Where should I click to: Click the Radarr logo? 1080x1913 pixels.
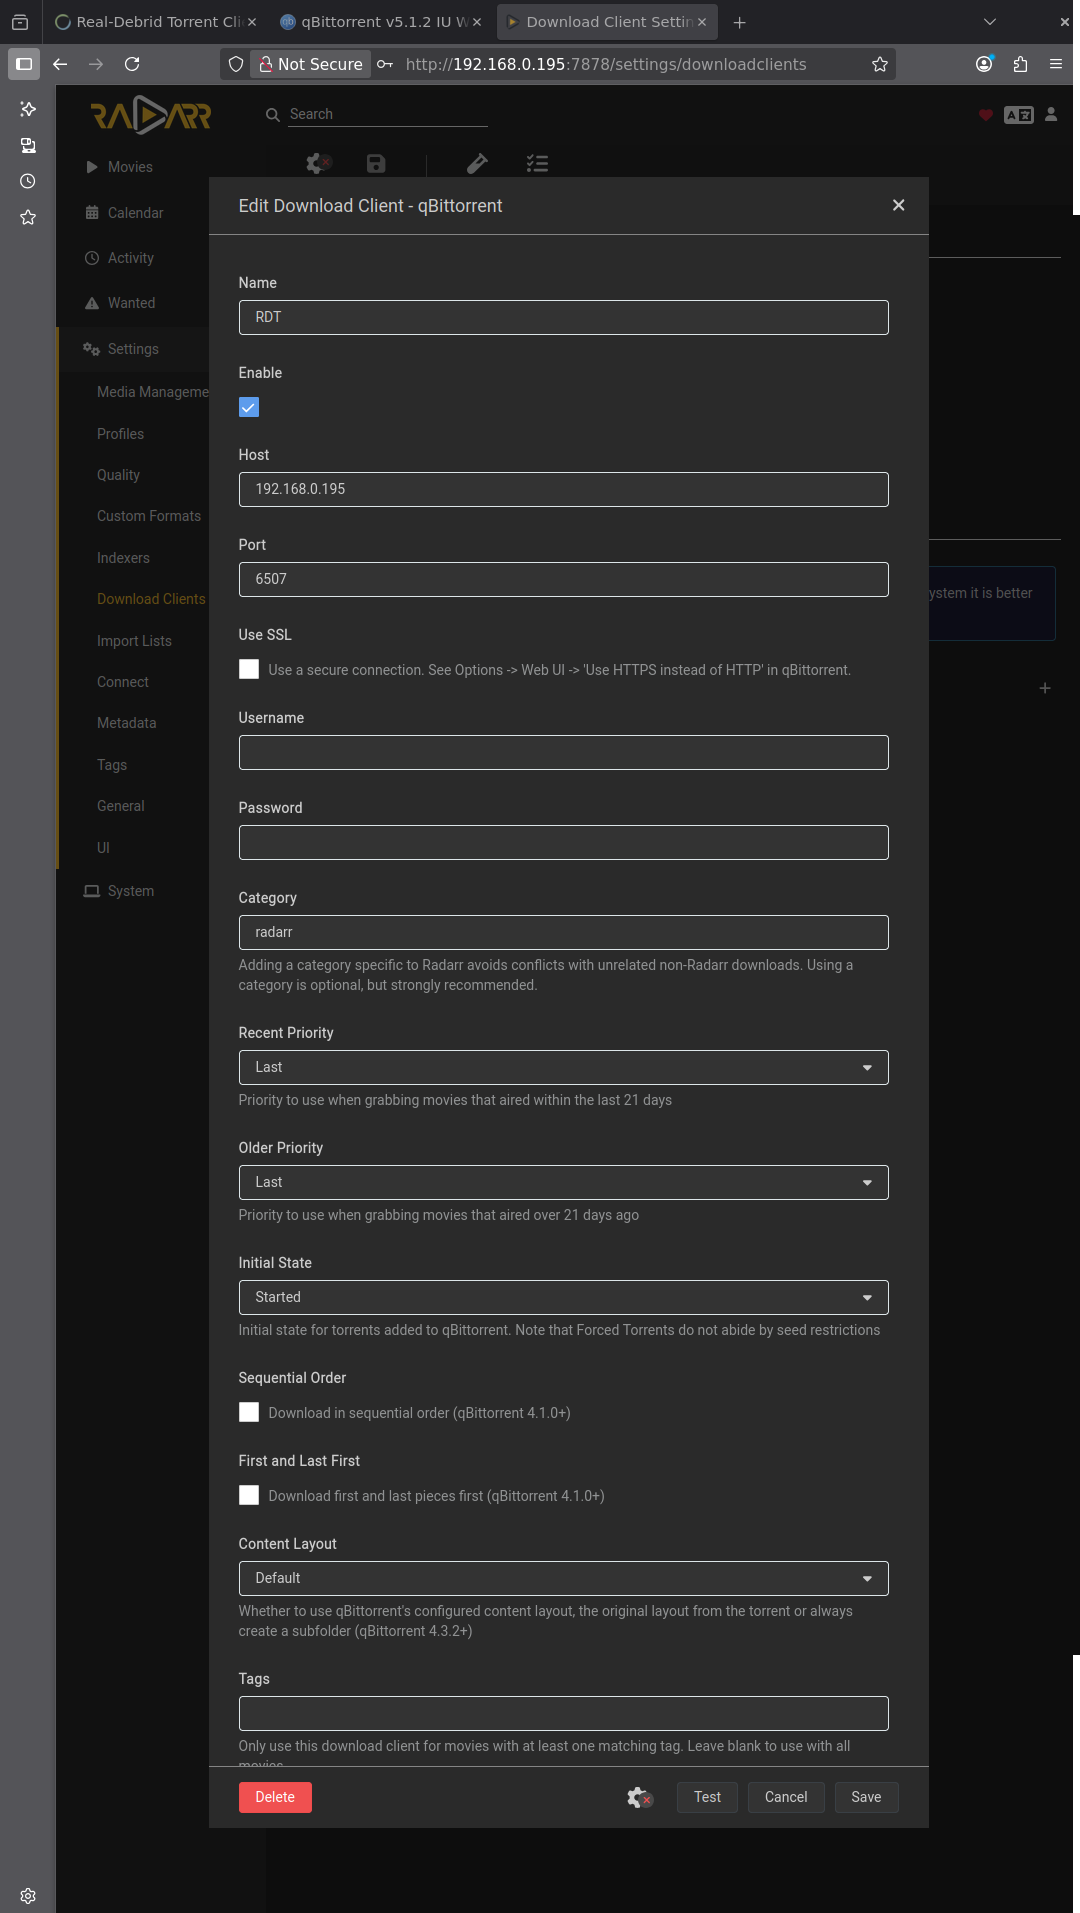point(151,115)
